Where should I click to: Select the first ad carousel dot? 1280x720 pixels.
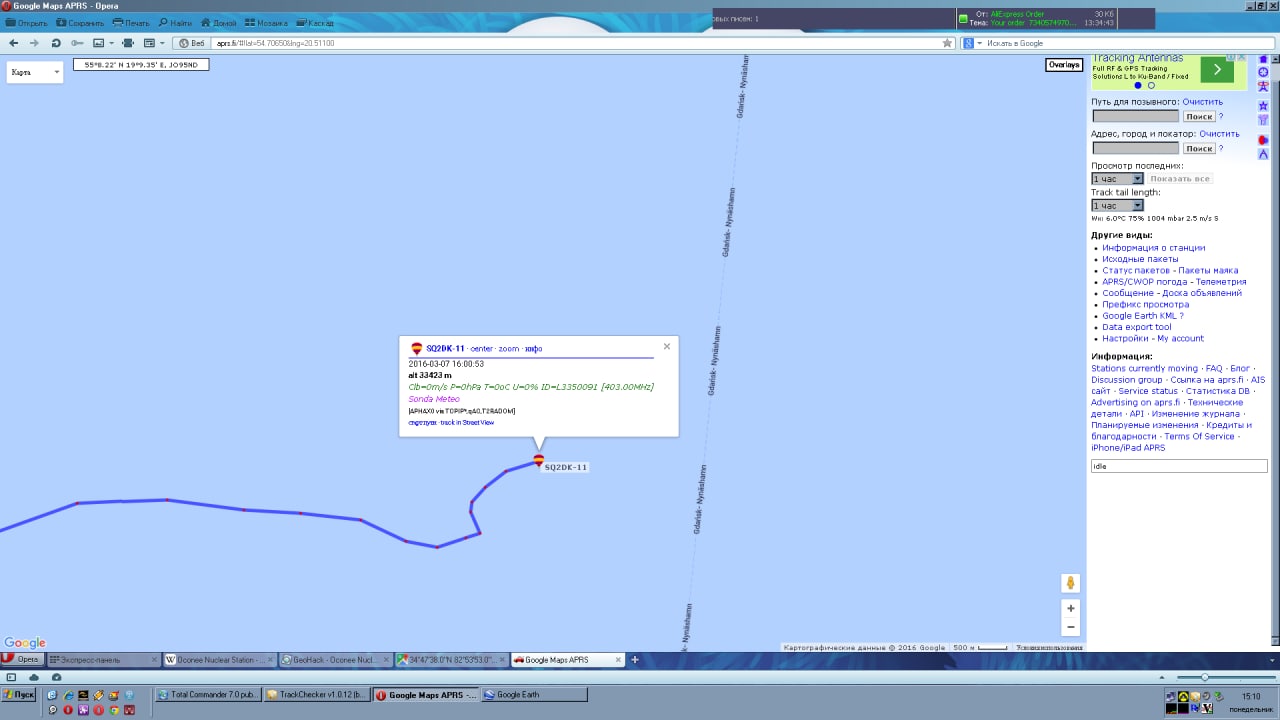(1138, 86)
